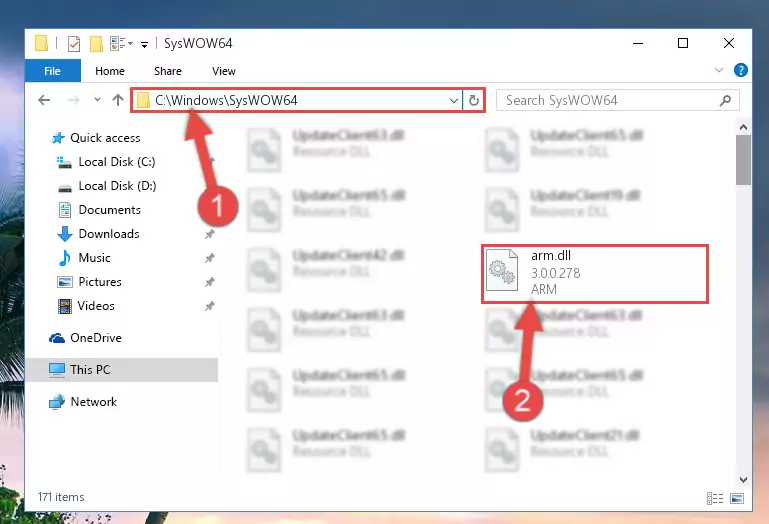Screen dimensions: 769x524
Task: Open the Share ribbon tab
Action: pyautogui.click(x=168, y=71)
